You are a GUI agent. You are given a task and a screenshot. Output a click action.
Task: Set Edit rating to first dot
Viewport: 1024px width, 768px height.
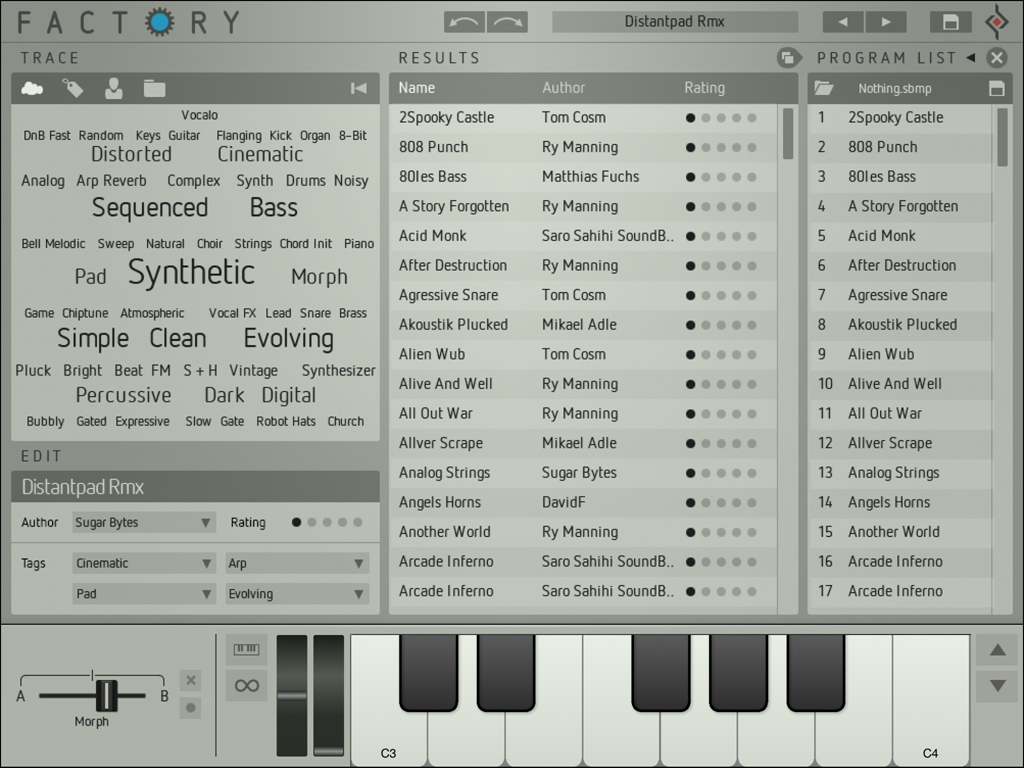296,522
